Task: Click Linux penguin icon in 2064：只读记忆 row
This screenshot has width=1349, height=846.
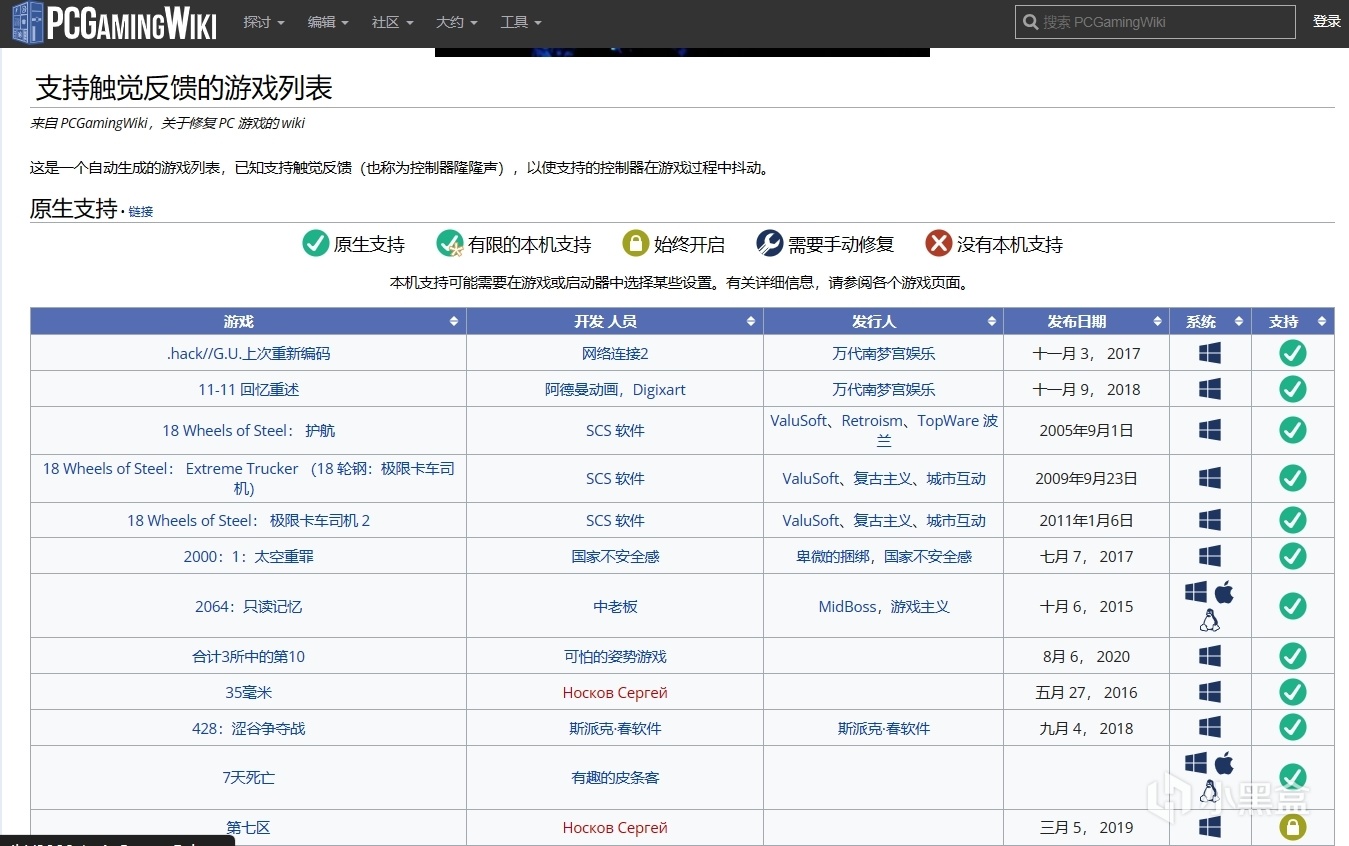Action: click(1210, 621)
